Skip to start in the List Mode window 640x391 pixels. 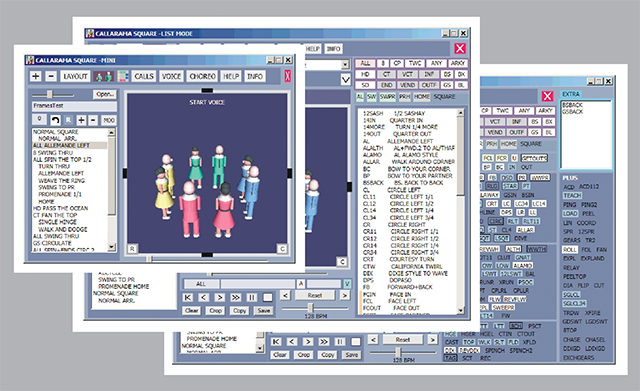point(188,297)
